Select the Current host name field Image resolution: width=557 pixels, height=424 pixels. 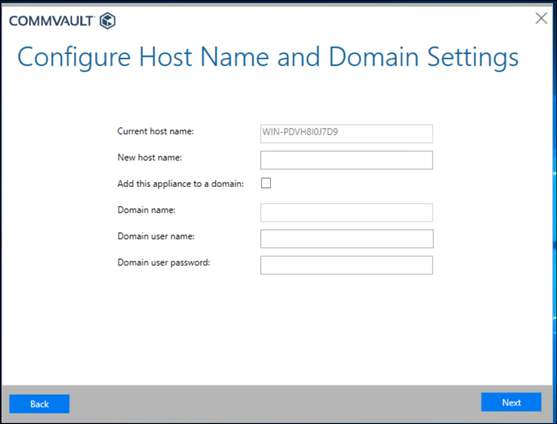[346, 134]
